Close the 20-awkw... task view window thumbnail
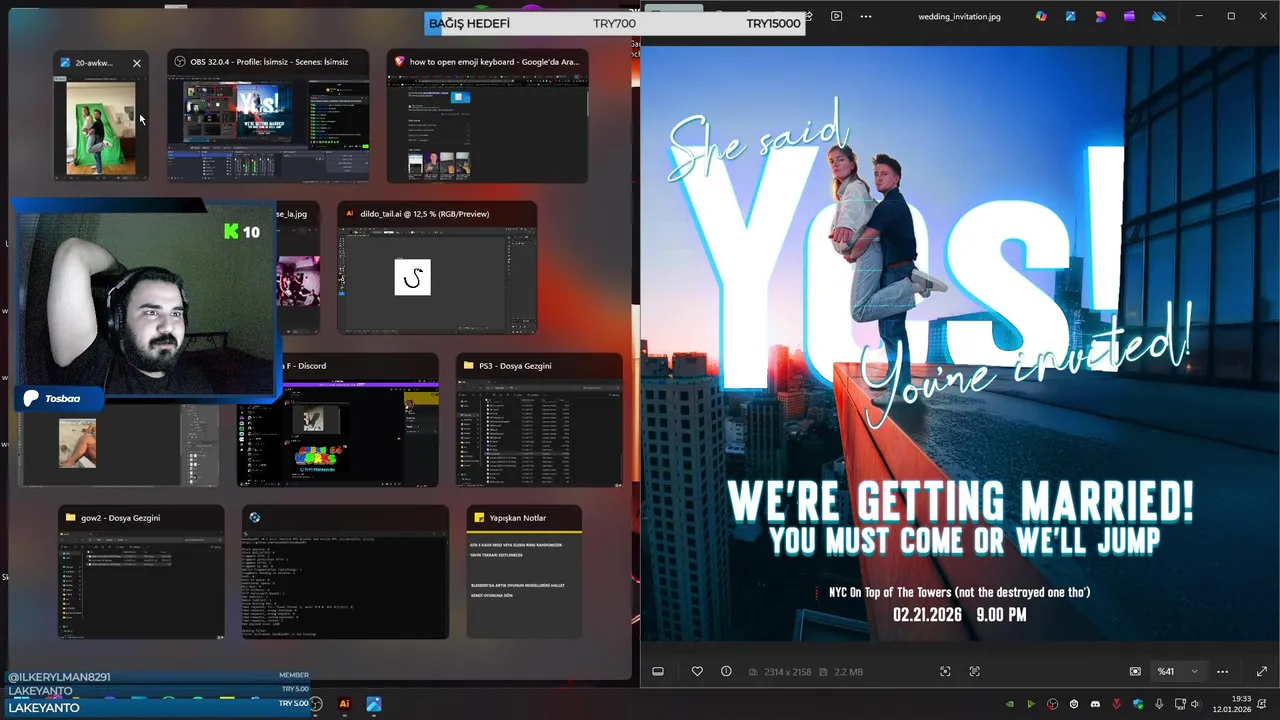 tap(137, 63)
